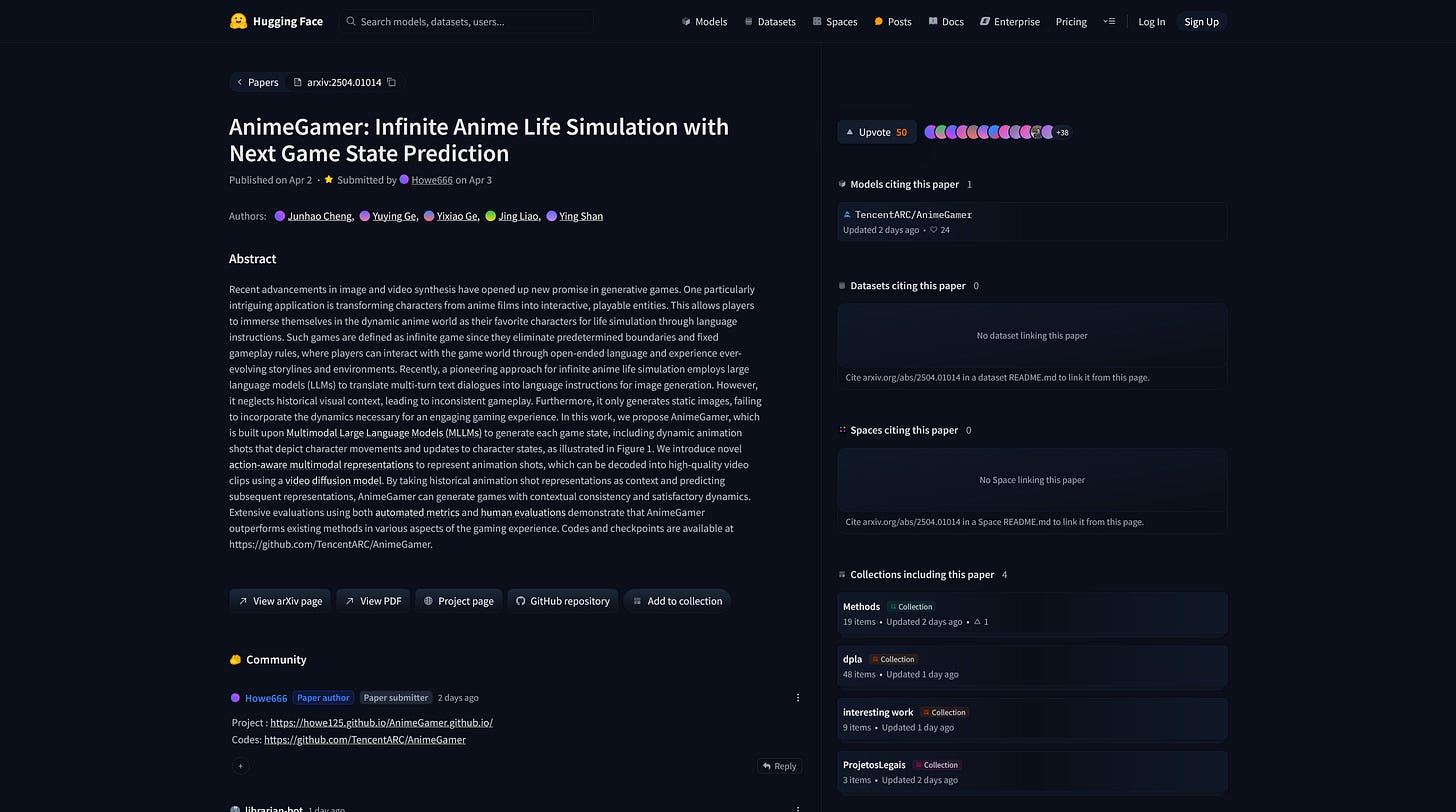Open librarian-bot comment options menu
This screenshot has width=1456, height=812.
(x=798, y=808)
